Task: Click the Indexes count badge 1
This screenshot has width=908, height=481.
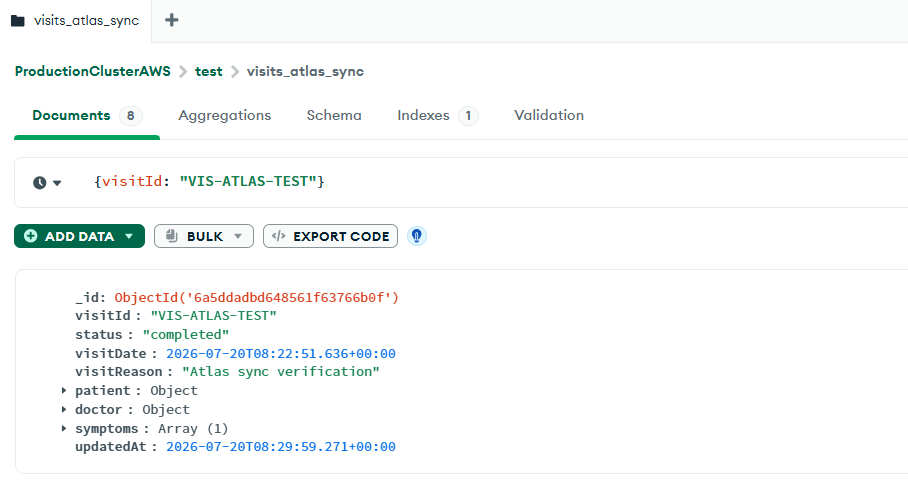Action: pyautogui.click(x=468, y=116)
